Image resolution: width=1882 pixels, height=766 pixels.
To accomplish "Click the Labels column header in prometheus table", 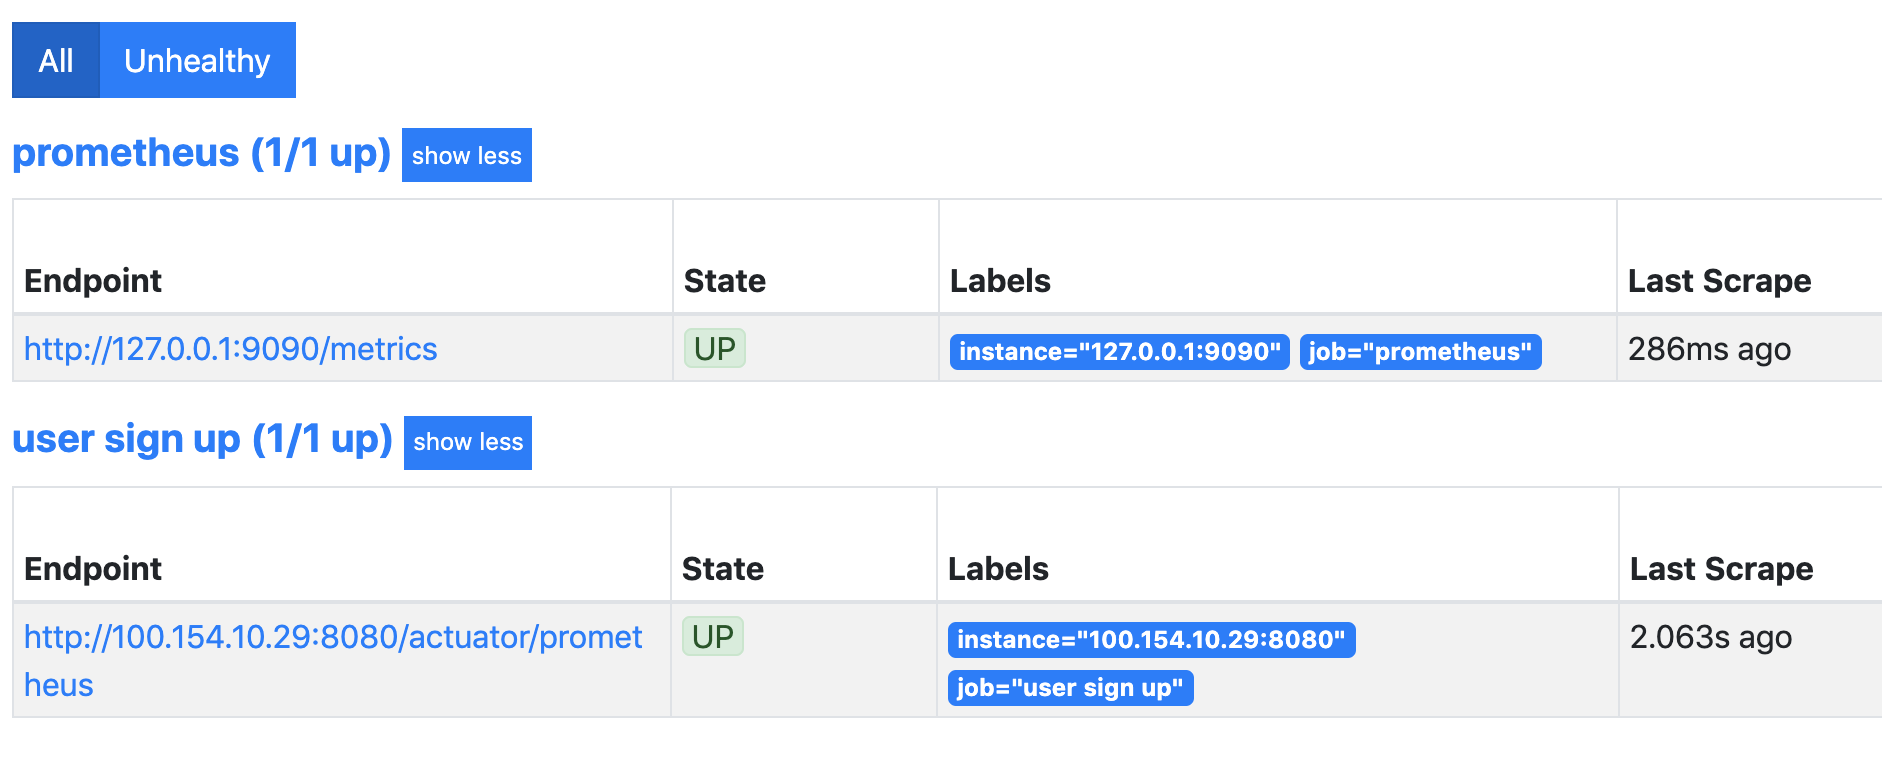I will coord(1001,281).
